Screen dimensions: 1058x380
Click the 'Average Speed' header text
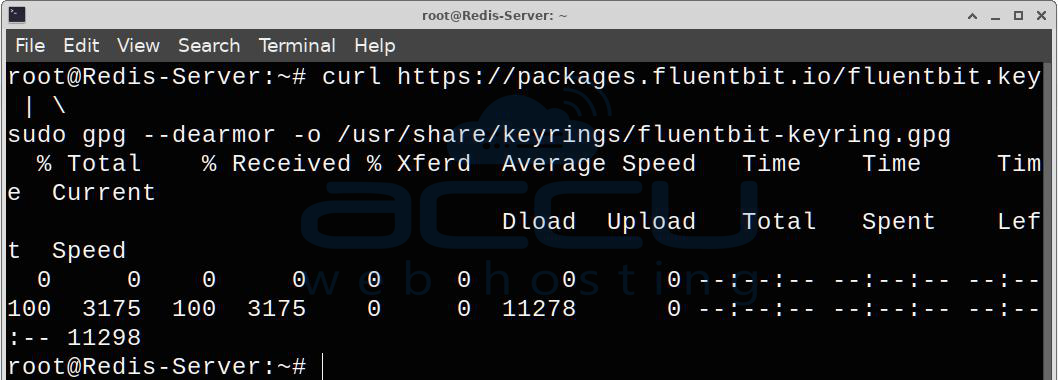click(598, 164)
